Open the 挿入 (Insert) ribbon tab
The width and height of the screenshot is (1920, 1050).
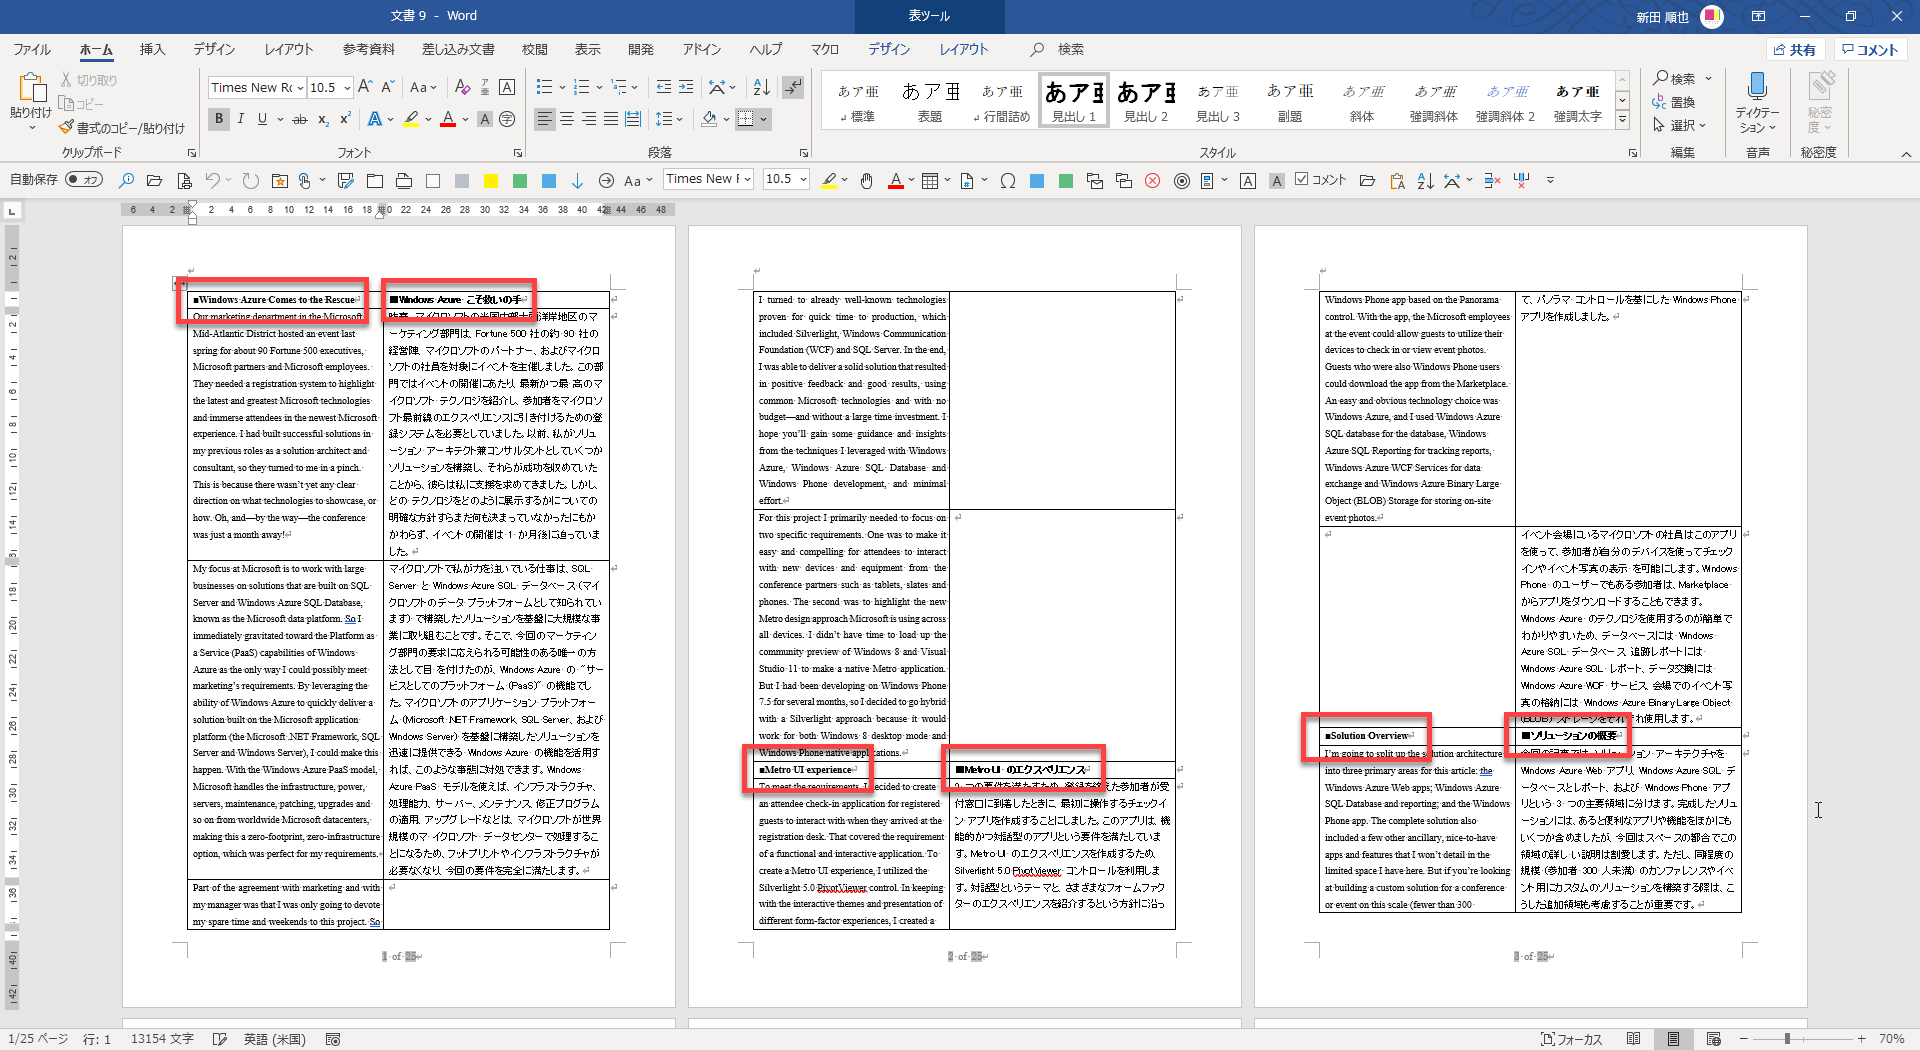[x=152, y=49]
